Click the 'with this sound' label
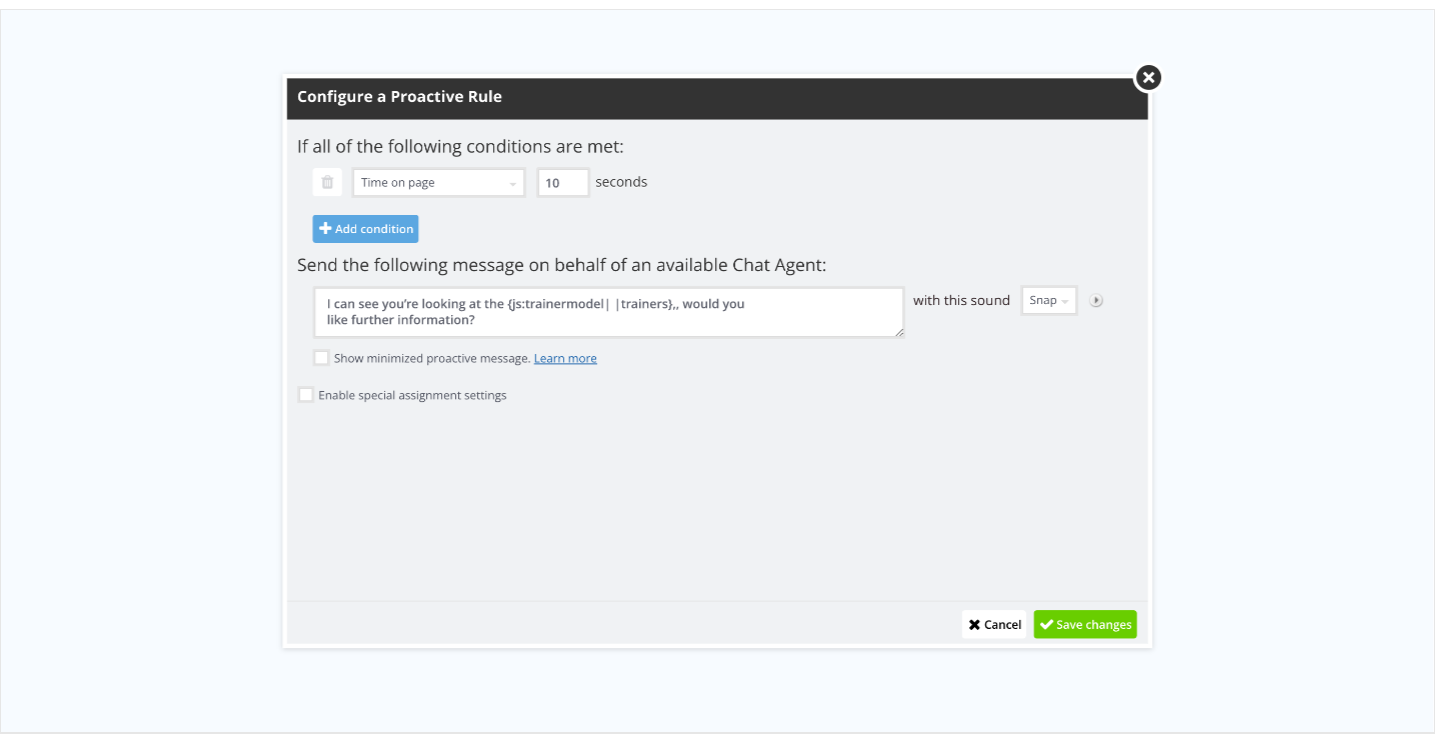Image resolution: width=1435 pixels, height=742 pixels. [x=961, y=300]
